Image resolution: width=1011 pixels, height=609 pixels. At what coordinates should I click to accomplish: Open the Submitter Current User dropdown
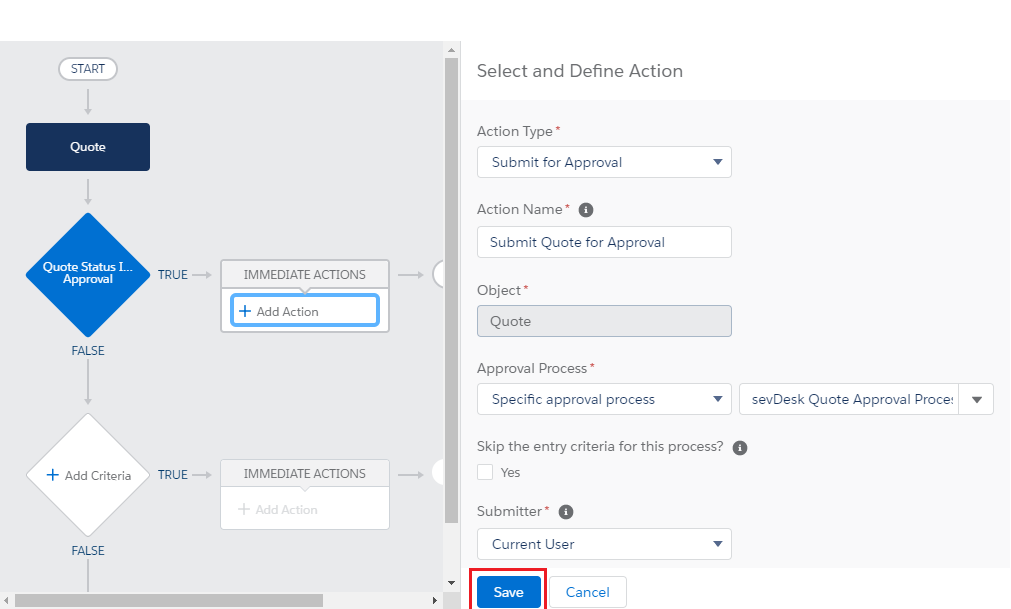coord(604,544)
